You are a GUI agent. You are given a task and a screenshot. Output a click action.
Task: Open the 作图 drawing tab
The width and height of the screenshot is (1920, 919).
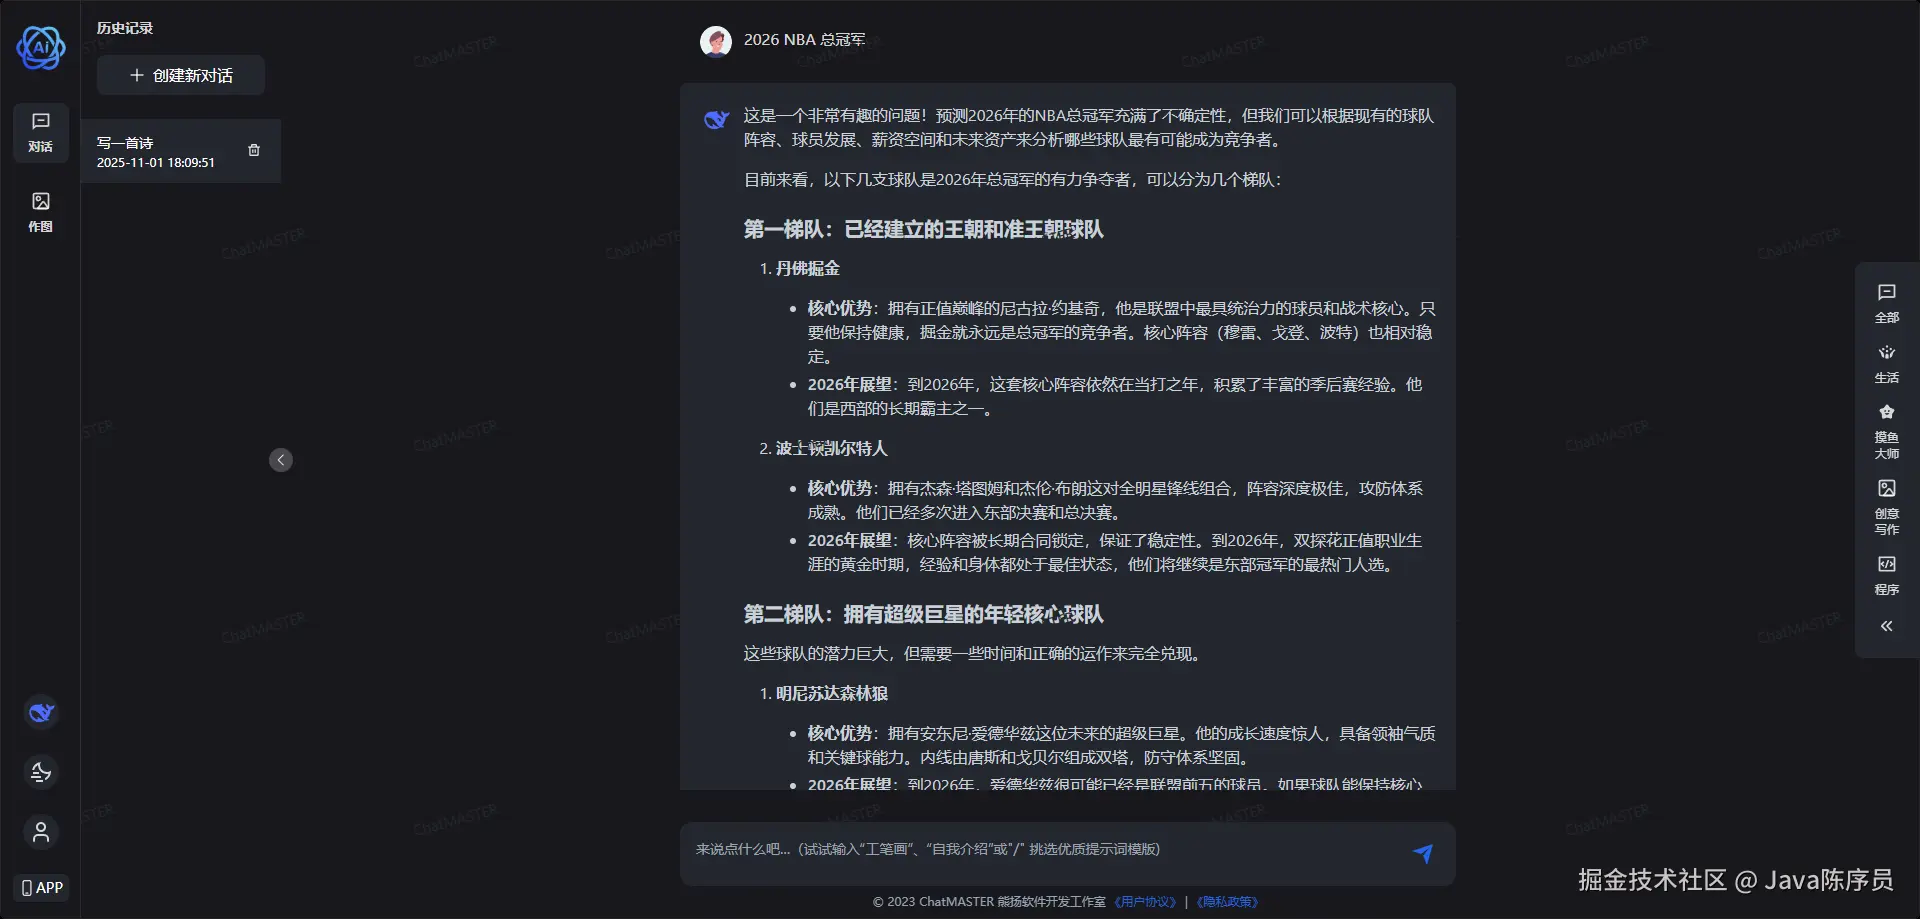(x=41, y=212)
